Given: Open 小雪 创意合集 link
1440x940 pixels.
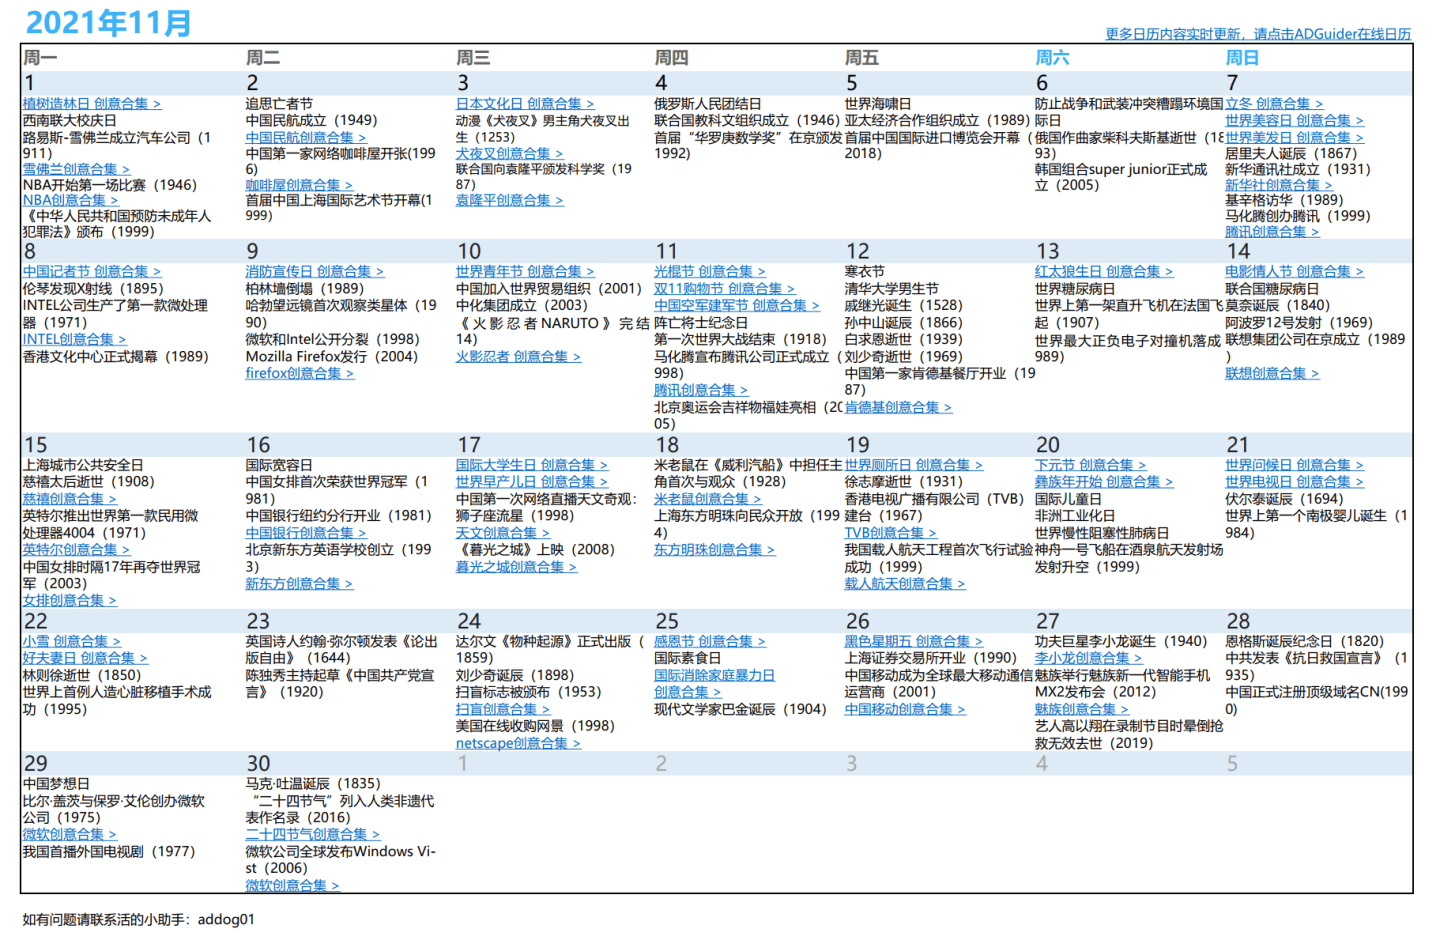Looking at the screenshot, I should (x=72, y=642).
